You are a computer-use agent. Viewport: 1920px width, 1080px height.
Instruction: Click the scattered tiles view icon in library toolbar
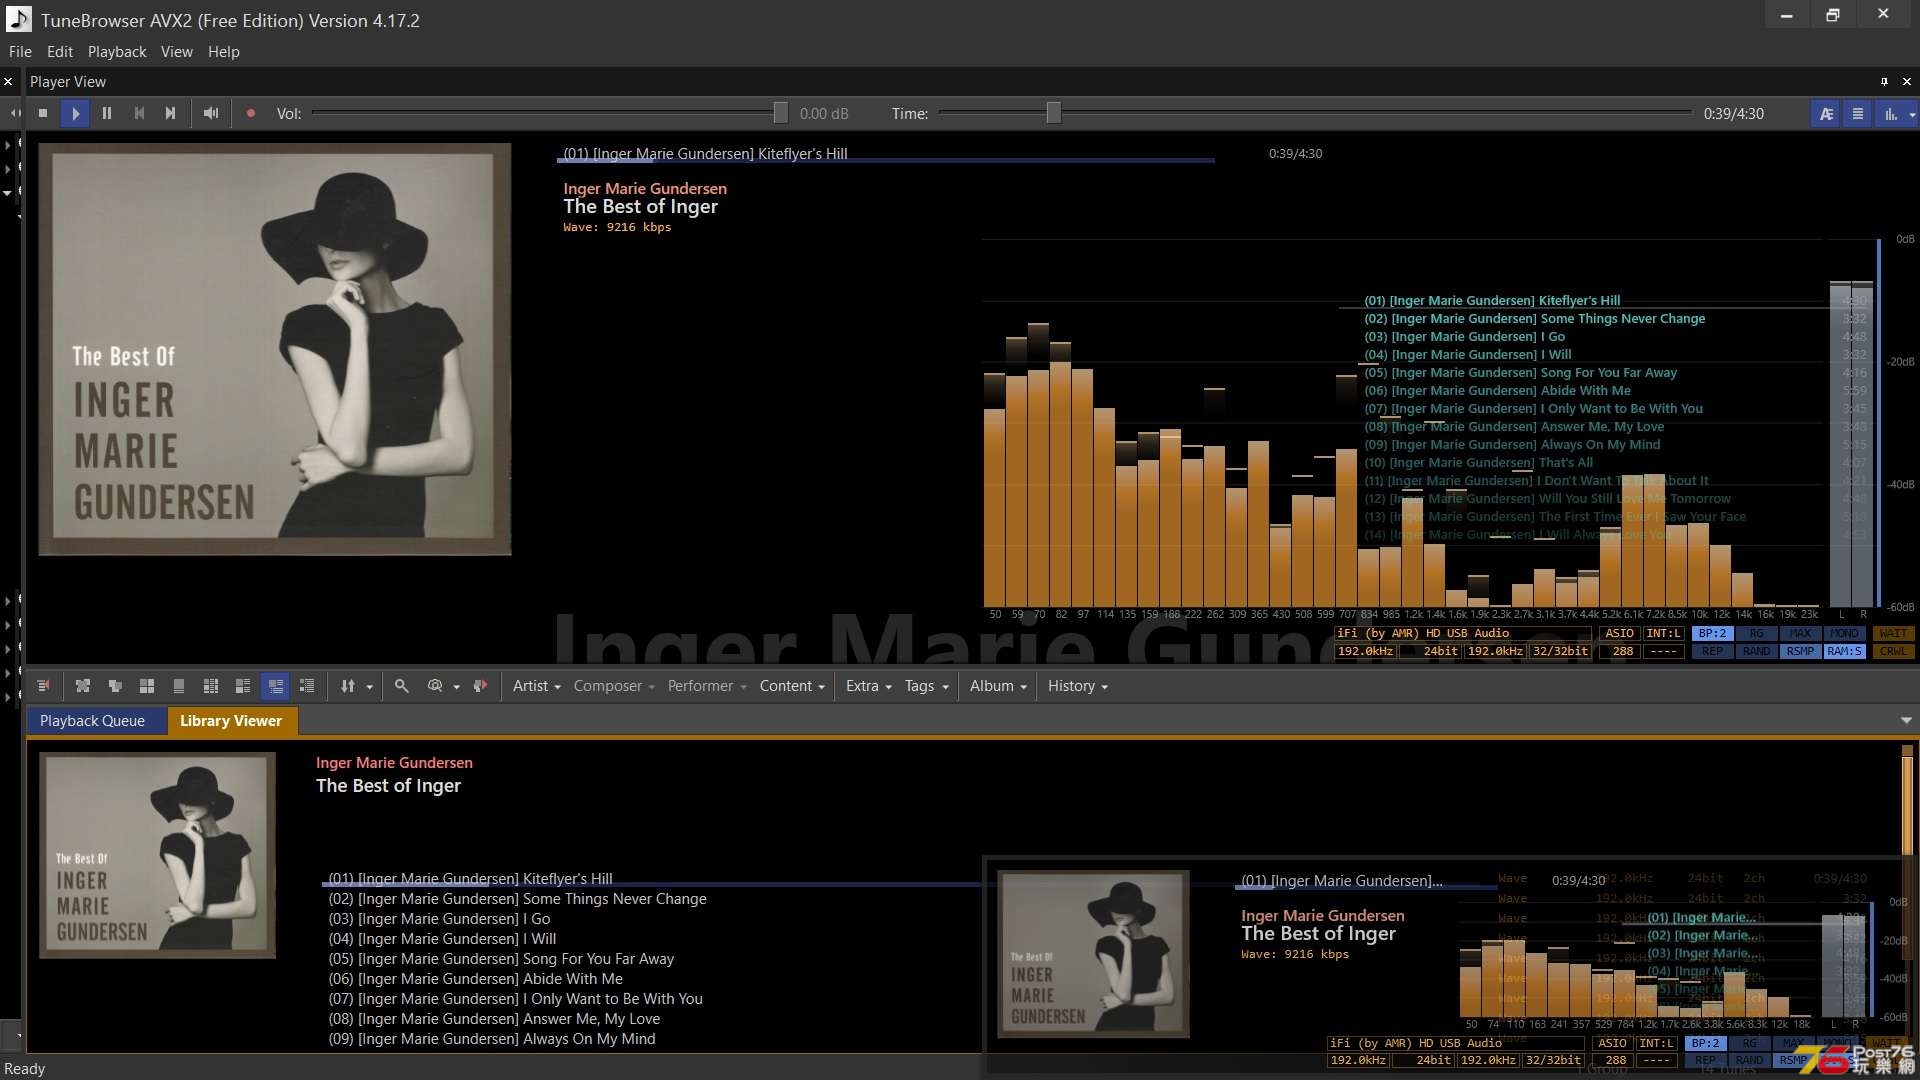pos(83,686)
